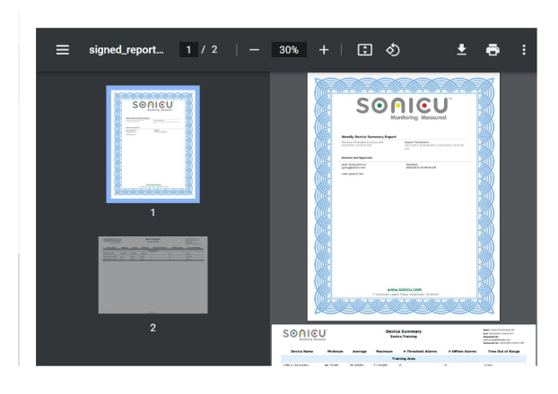The width and height of the screenshot is (558, 394).
Task: Rotate the document counterclockwise
Action: pos(393,50)
